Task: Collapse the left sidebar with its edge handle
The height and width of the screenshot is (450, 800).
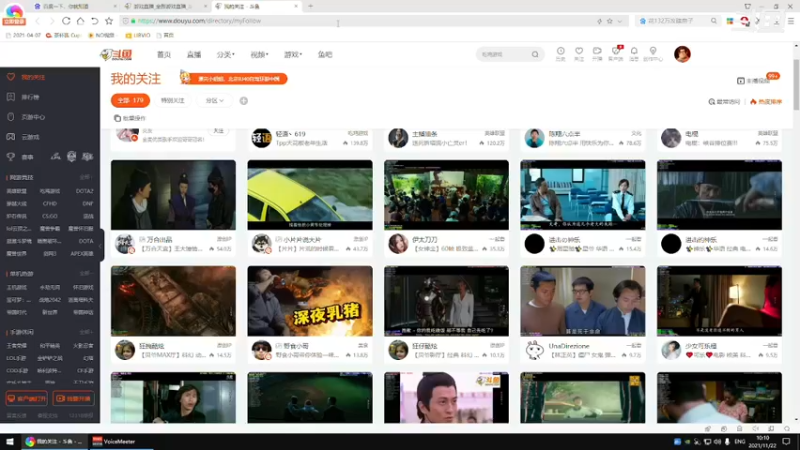Action: tap(101, 245)
